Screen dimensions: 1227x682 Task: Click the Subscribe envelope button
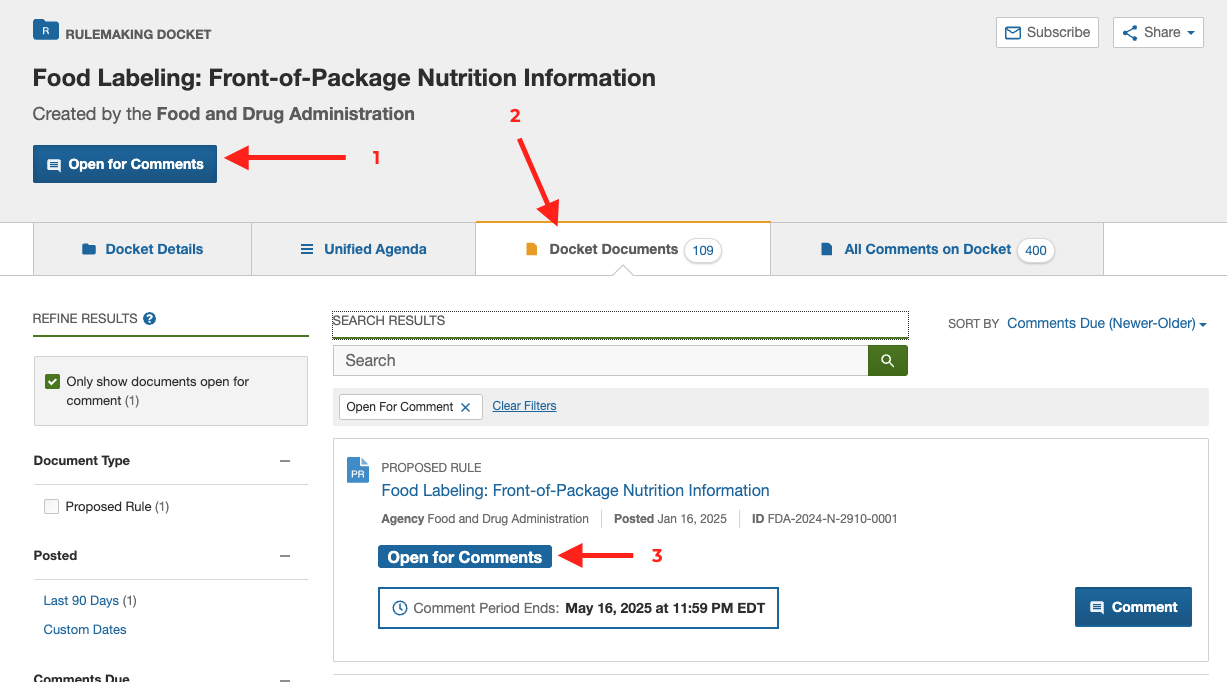pyautogui.click(x=1047, y=32)
